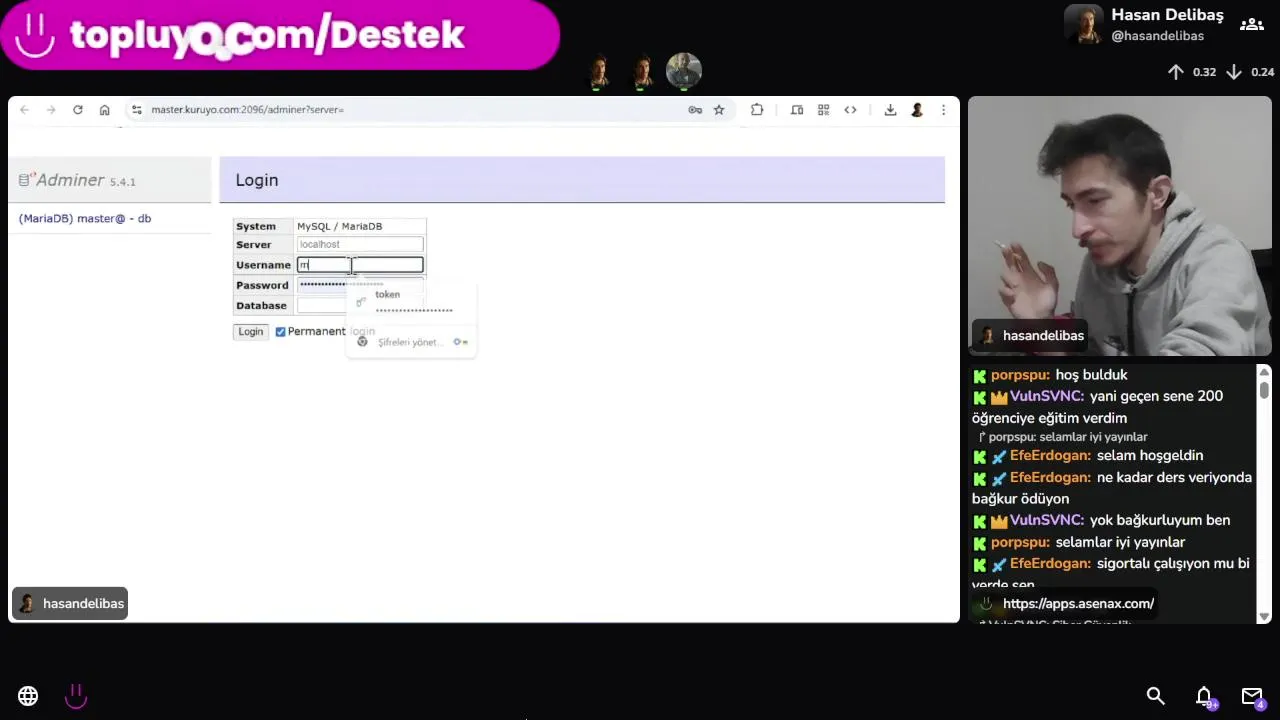Open the browser home page icon
The height and width of the screenshot is (720, 1280).
[x=104, y=110]
